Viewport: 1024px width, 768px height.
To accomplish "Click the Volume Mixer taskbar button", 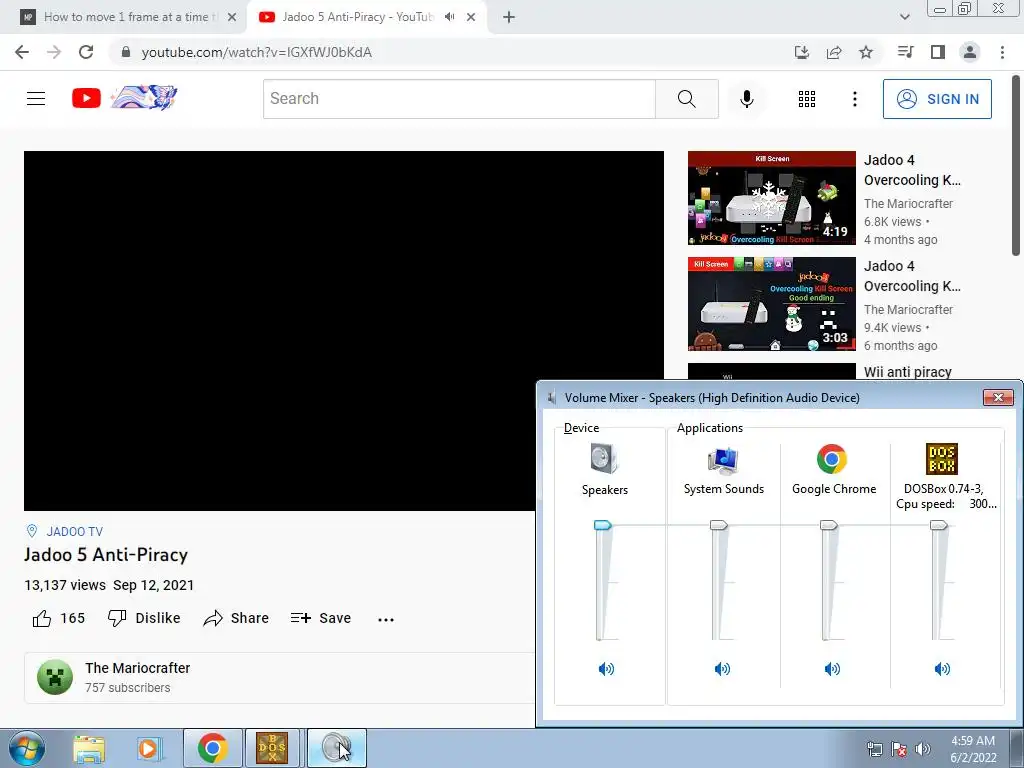I will [x=337, y=748].
